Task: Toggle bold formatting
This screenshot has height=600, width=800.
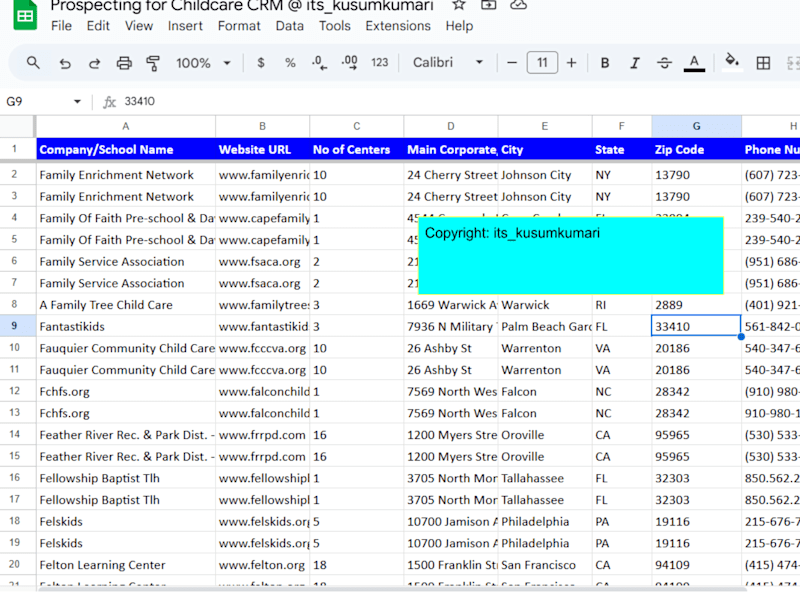Action: click(605, 63)
